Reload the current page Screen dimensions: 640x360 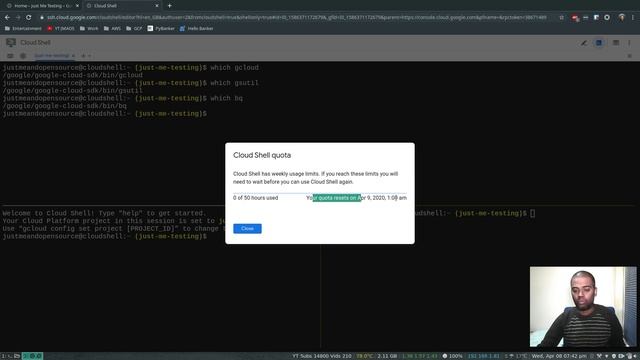[x=29, y=18]
